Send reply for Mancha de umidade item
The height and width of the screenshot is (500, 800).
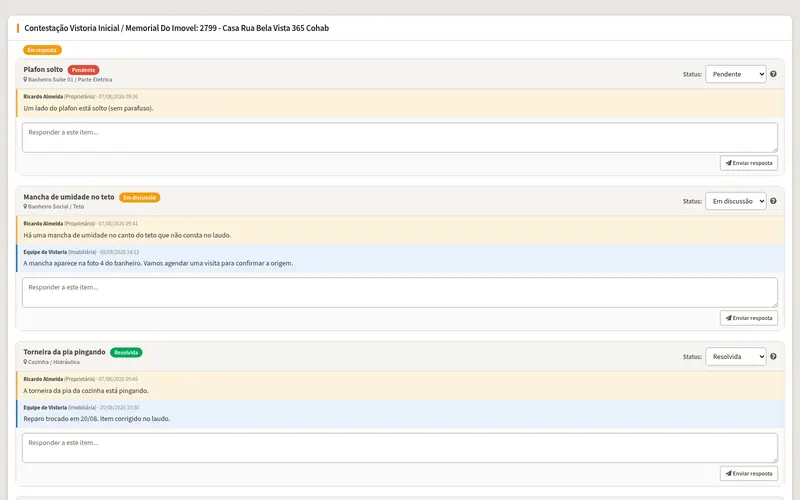pyautogui.click(x=748, y=318)
